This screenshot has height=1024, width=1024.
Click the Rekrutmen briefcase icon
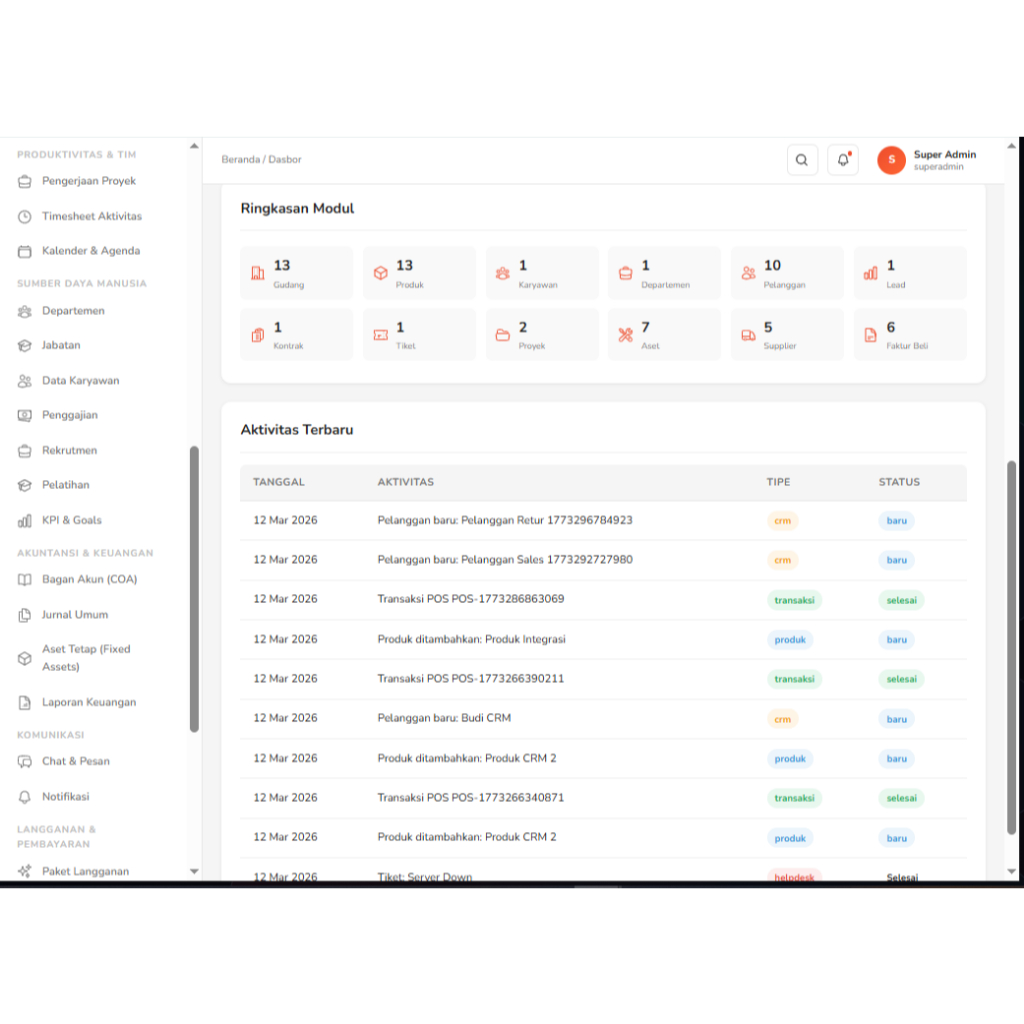(25, 451)
